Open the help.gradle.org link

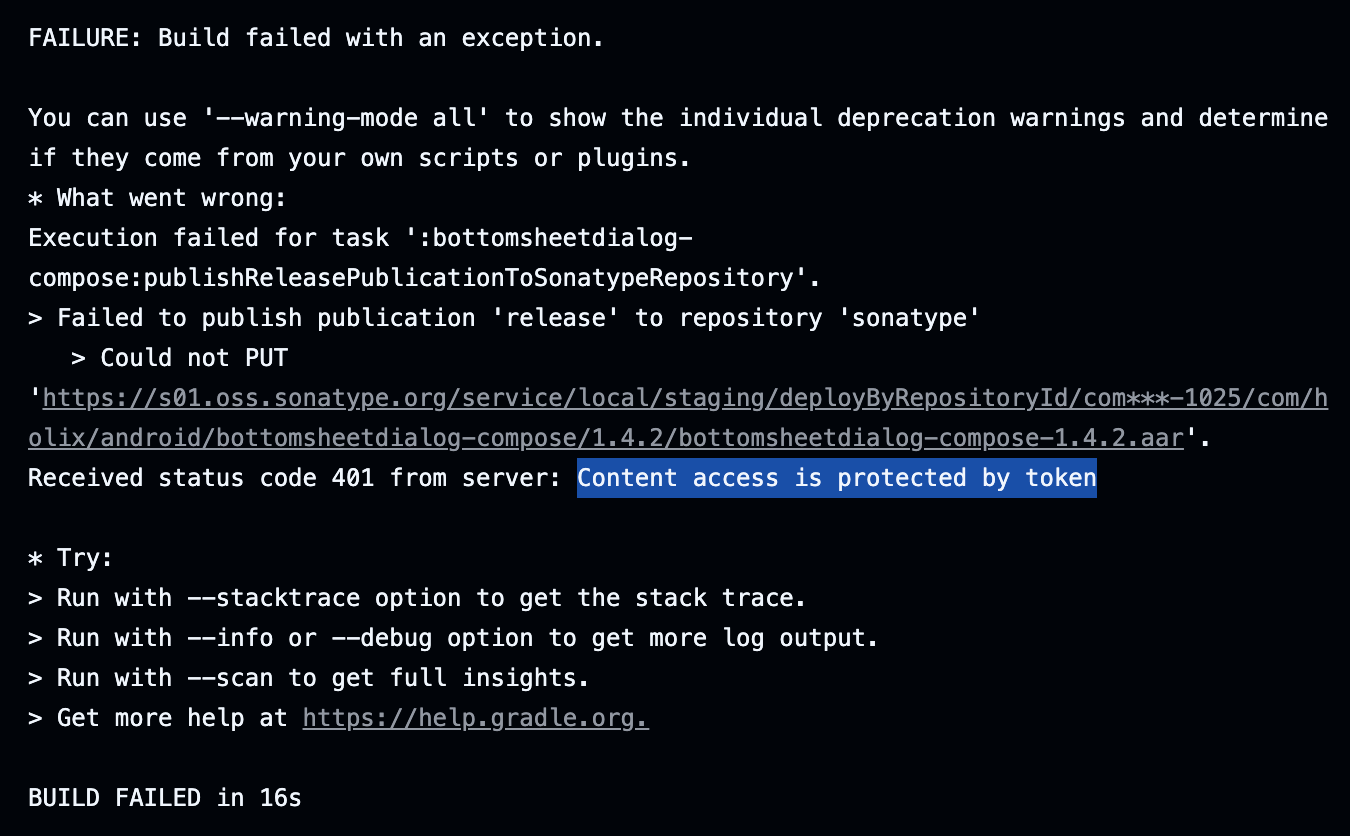point(475,718)
